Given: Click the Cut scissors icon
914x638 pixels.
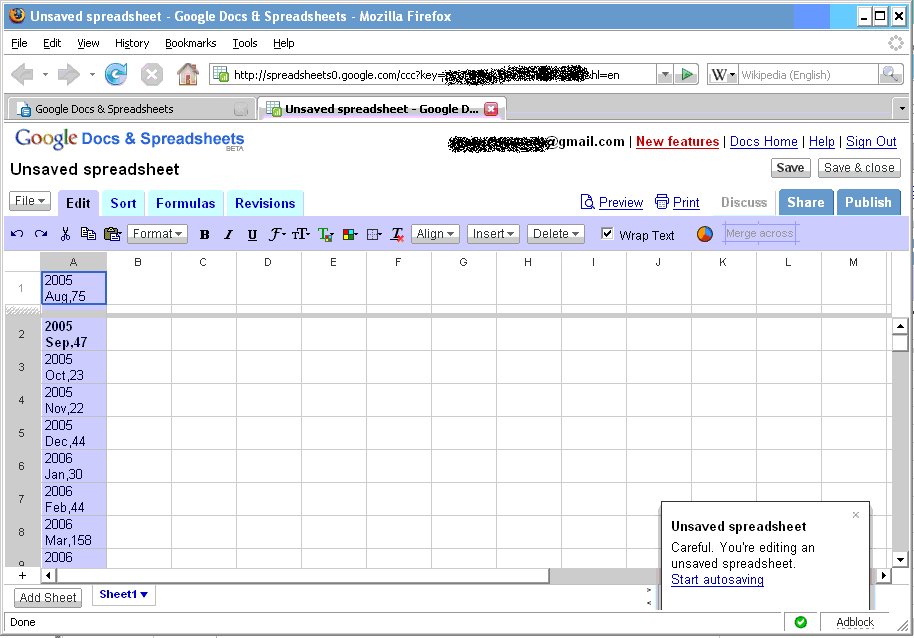Looking at the screenshot, I should click(x=65, y=234).
